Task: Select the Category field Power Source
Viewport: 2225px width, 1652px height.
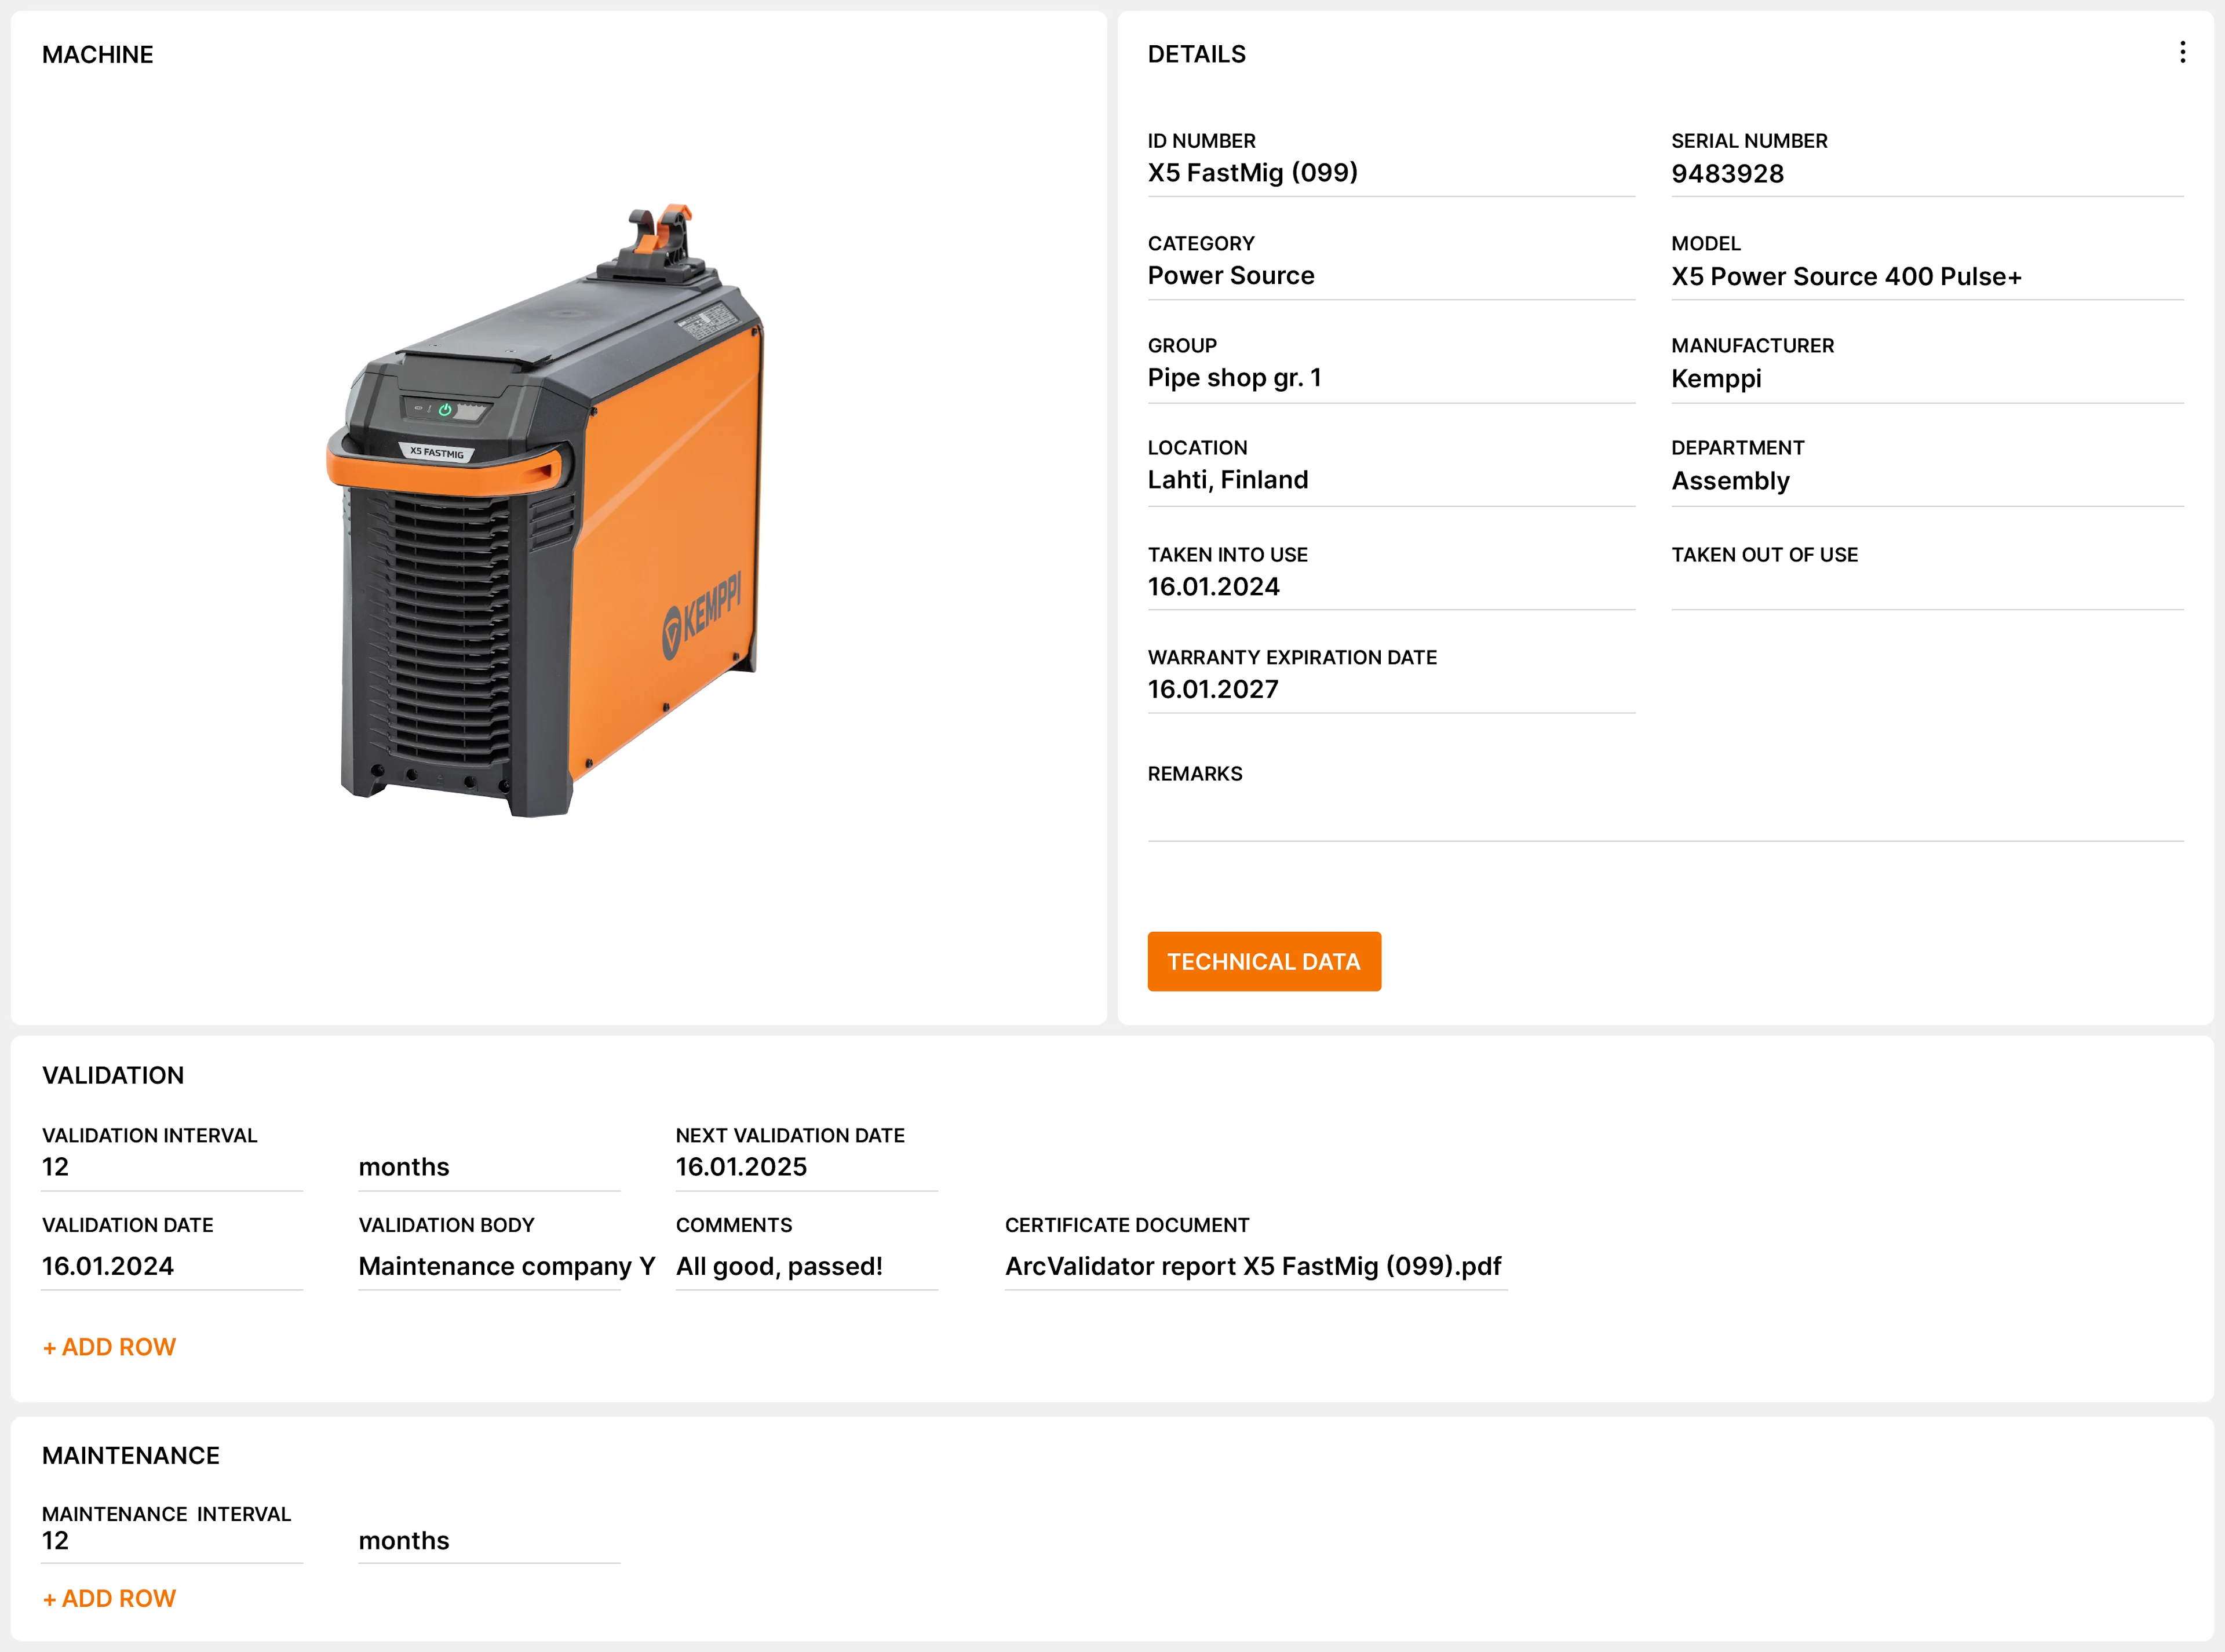Action: 1391,277
